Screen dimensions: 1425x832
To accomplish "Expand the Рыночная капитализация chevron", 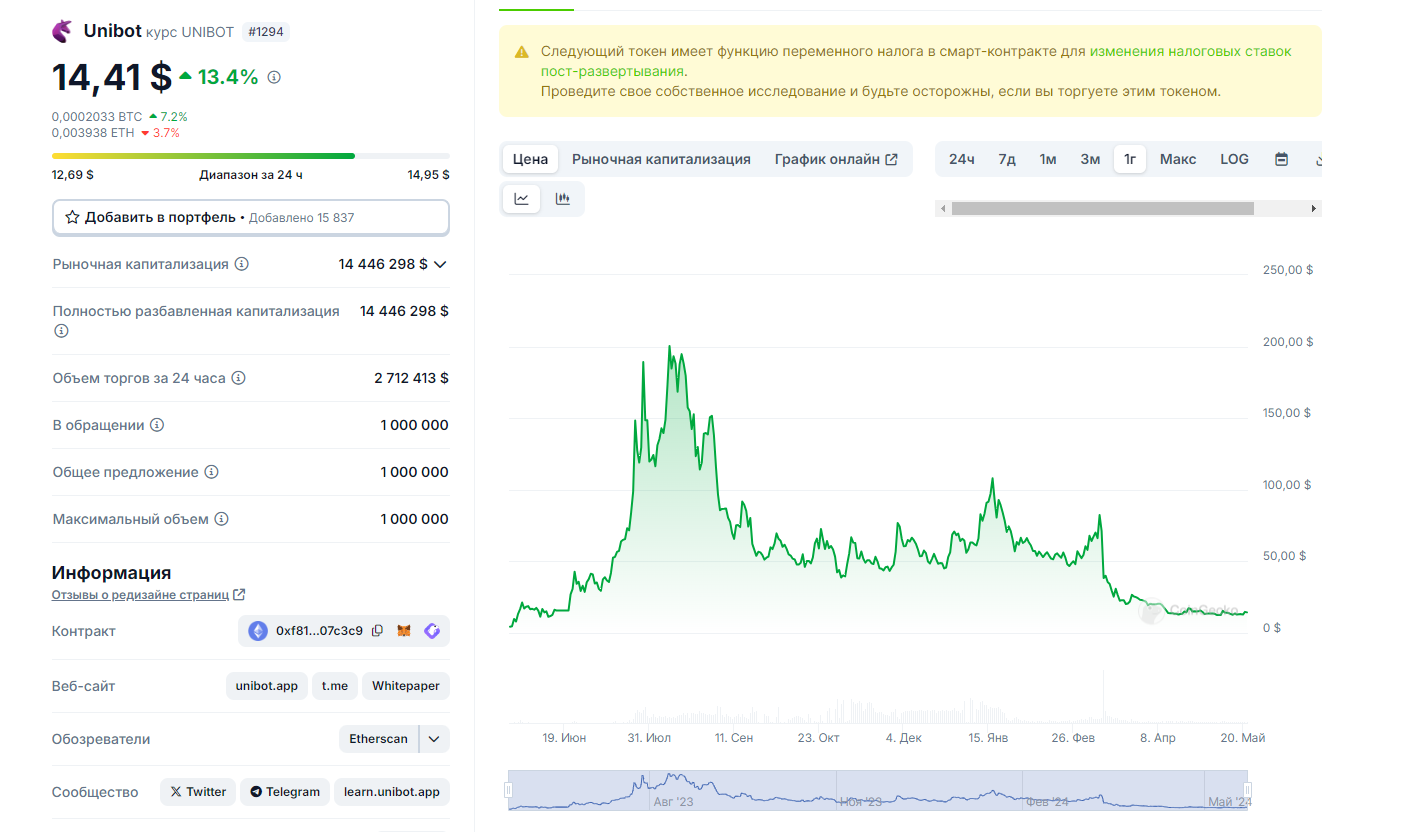I will 440,264.
